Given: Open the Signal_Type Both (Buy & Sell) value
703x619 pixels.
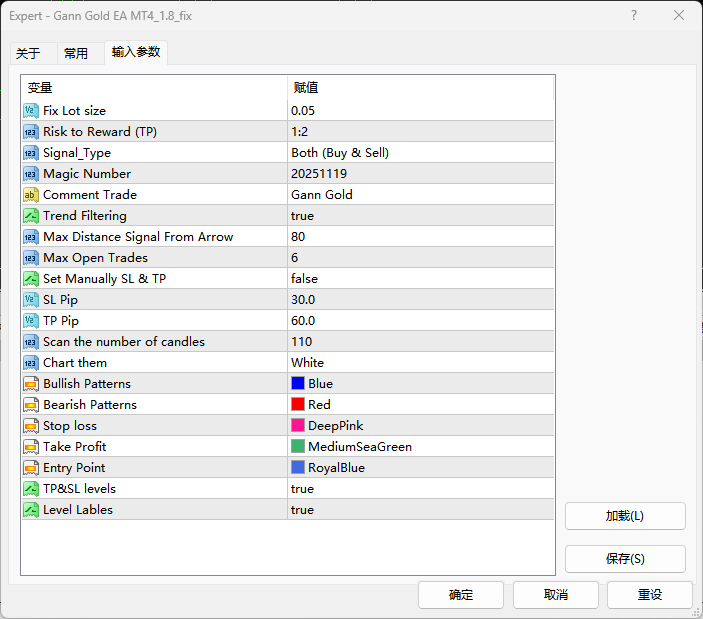Looking at the screenshot, I should (x=340, y=152).
